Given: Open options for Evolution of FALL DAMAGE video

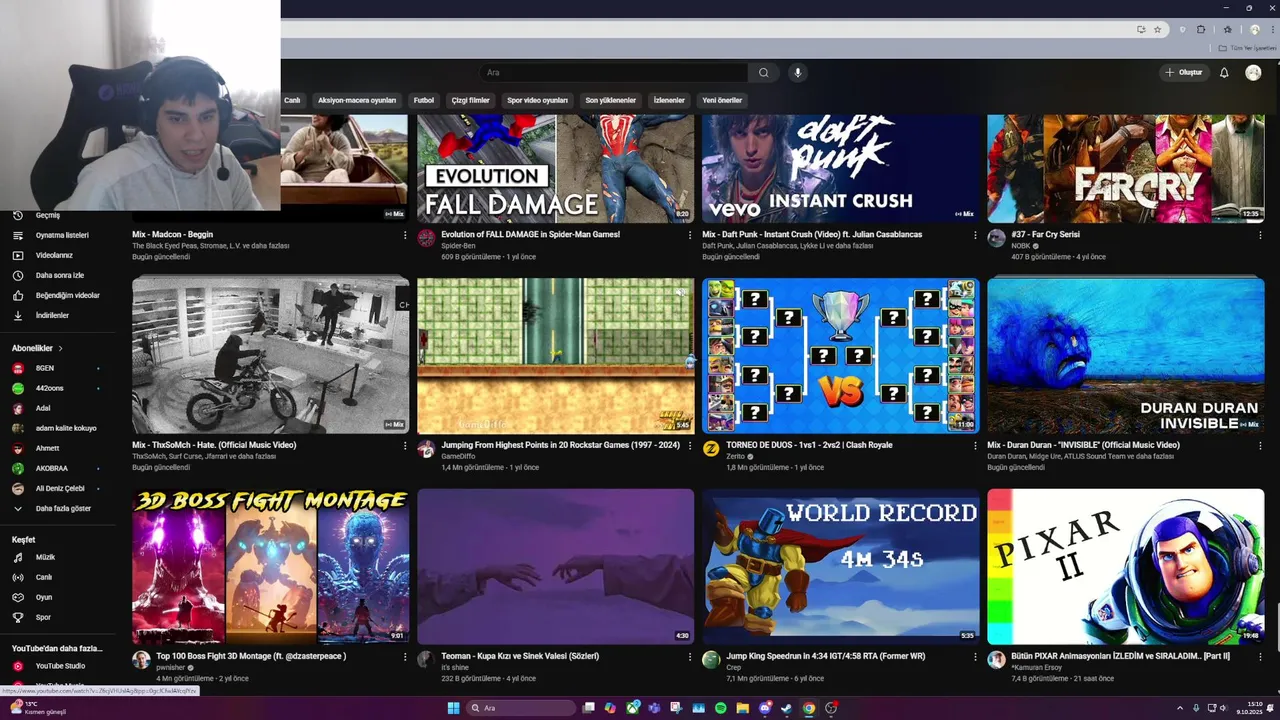Looking at the screenshot, I should [690, 235].
